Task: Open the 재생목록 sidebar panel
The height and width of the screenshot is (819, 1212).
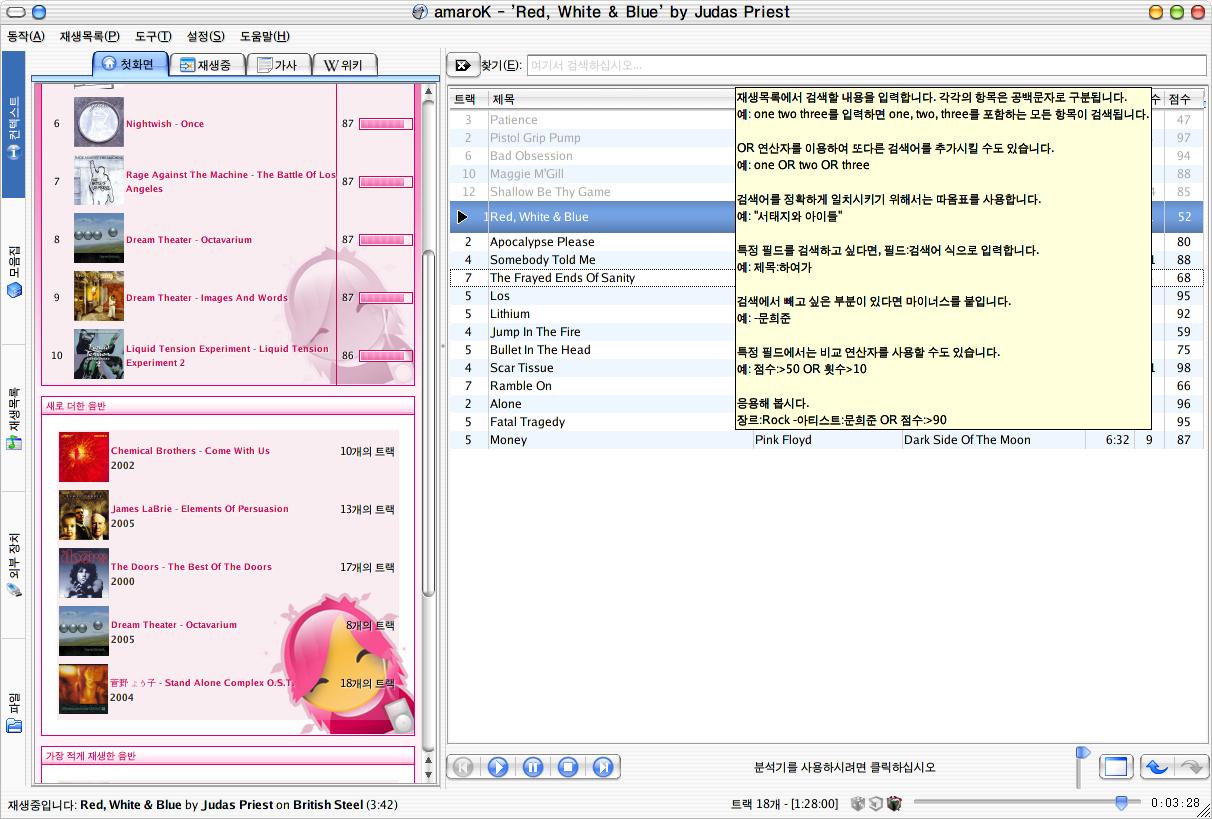Action: (x=14, y=418)
